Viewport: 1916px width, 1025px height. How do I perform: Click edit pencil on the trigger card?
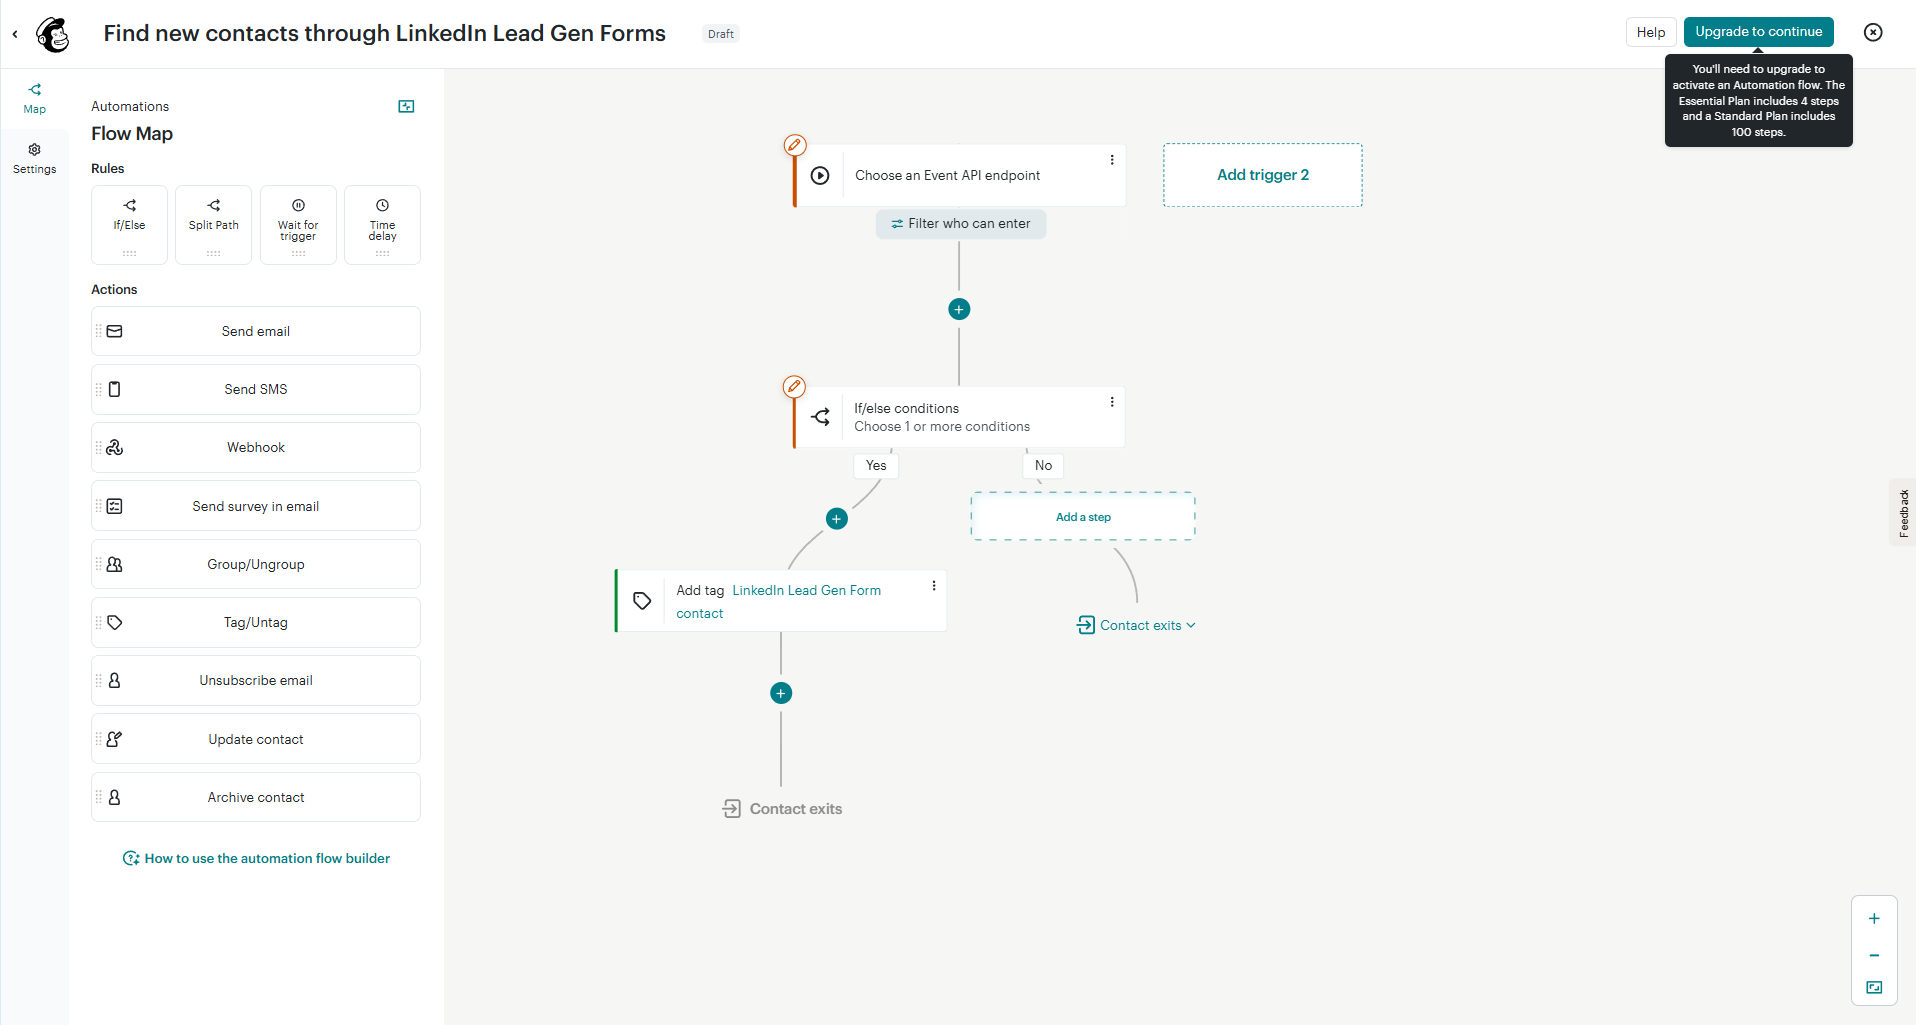[795, 145]
